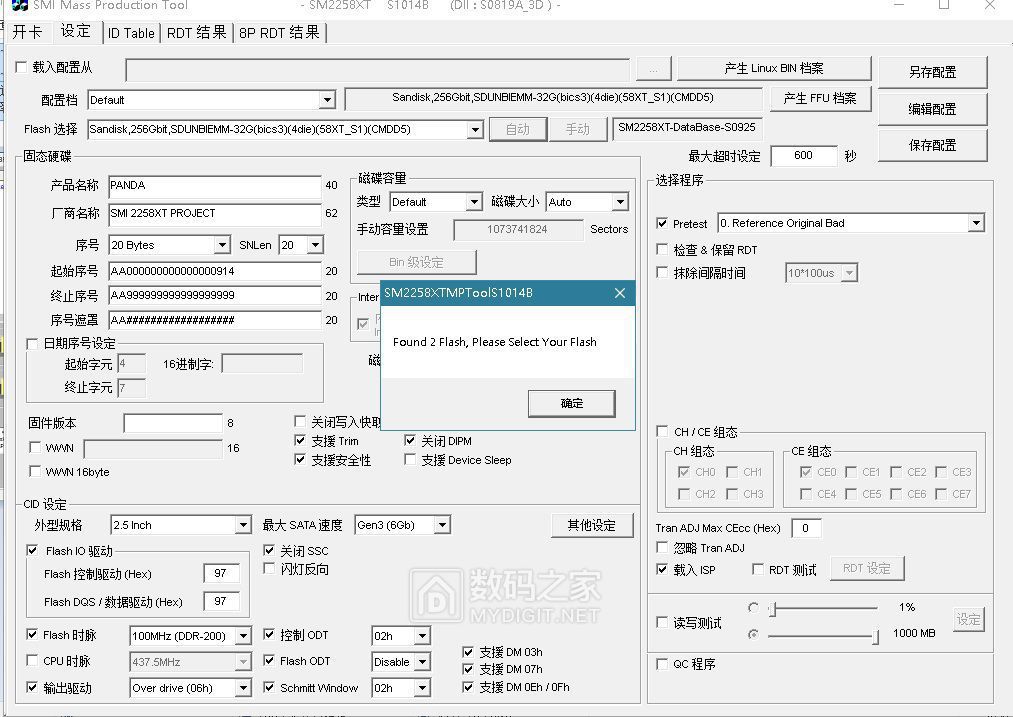
Task: Open 输出驱动 Over drive dropdown
Action: [243, 688]
